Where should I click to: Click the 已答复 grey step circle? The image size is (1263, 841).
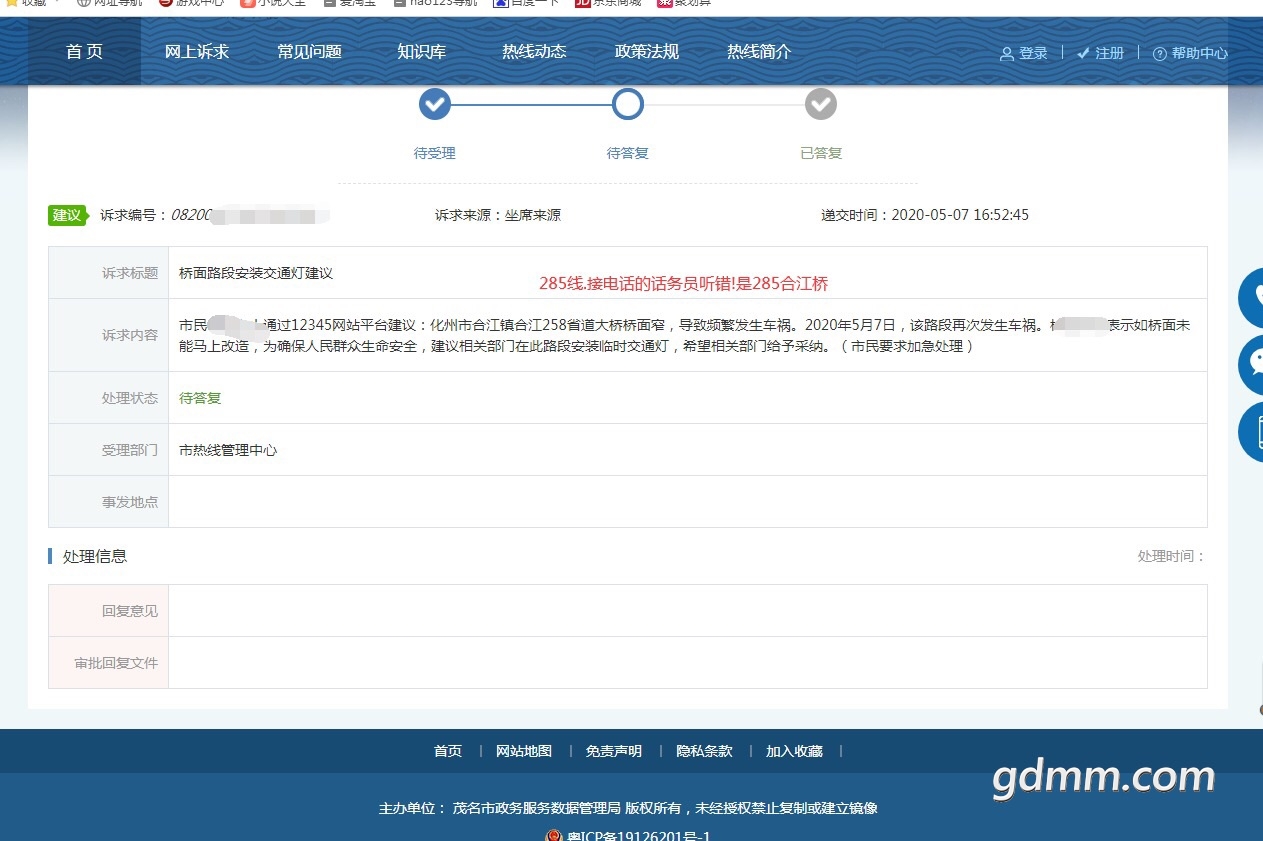point(821,104)
